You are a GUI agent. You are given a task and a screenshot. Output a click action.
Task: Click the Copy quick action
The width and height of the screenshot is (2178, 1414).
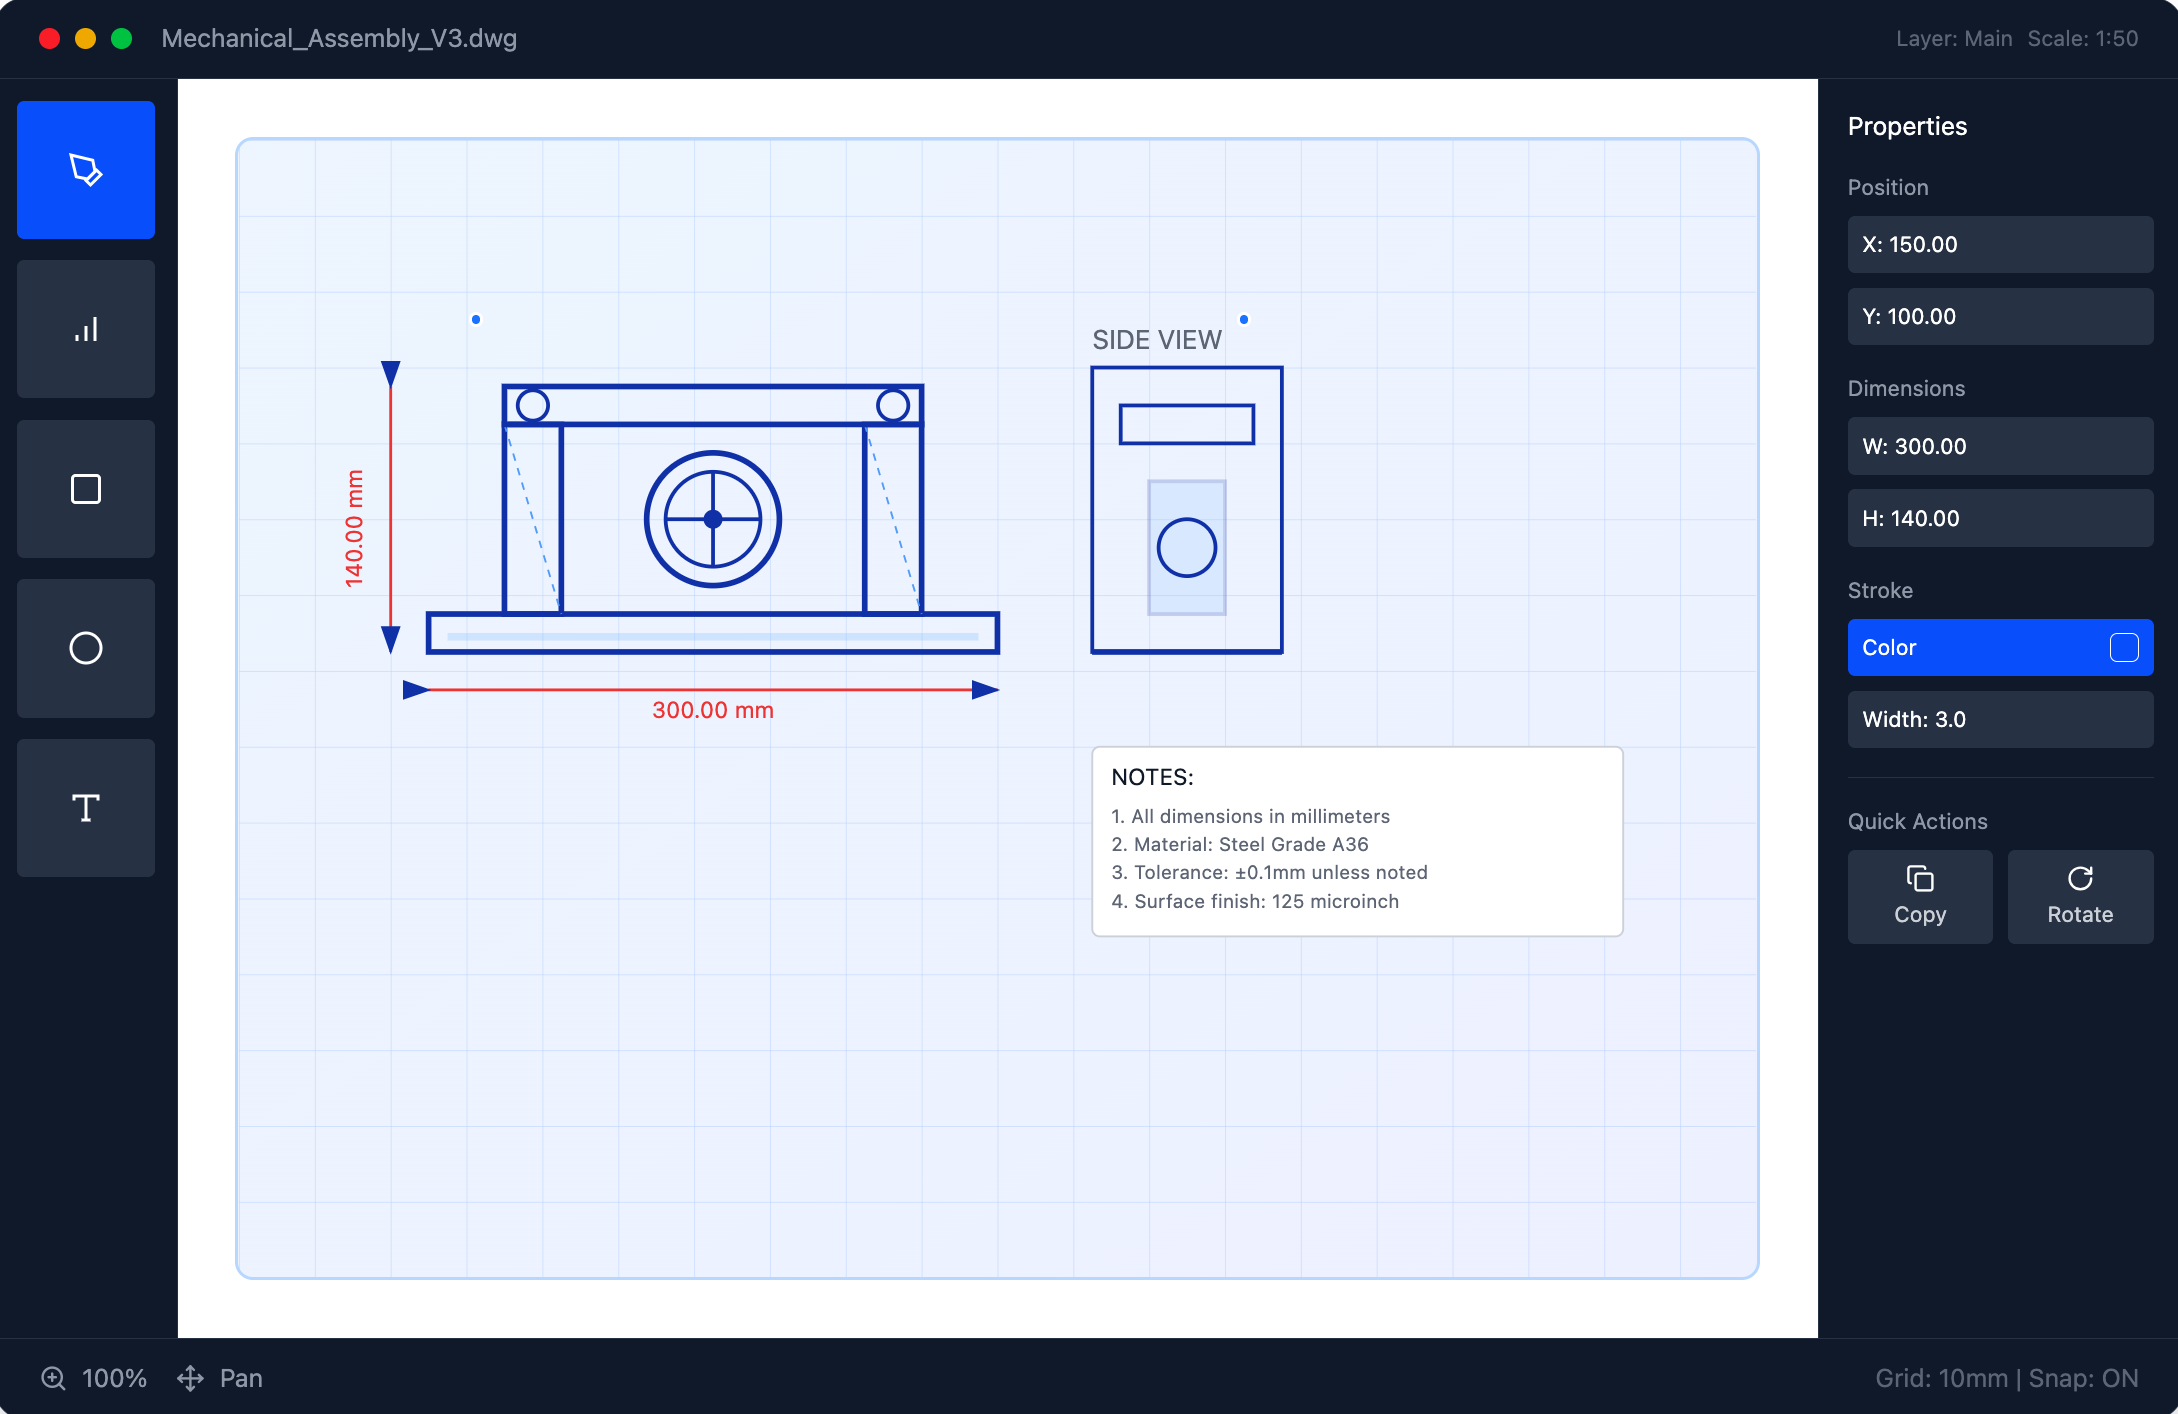click(x=1919, y=896)
